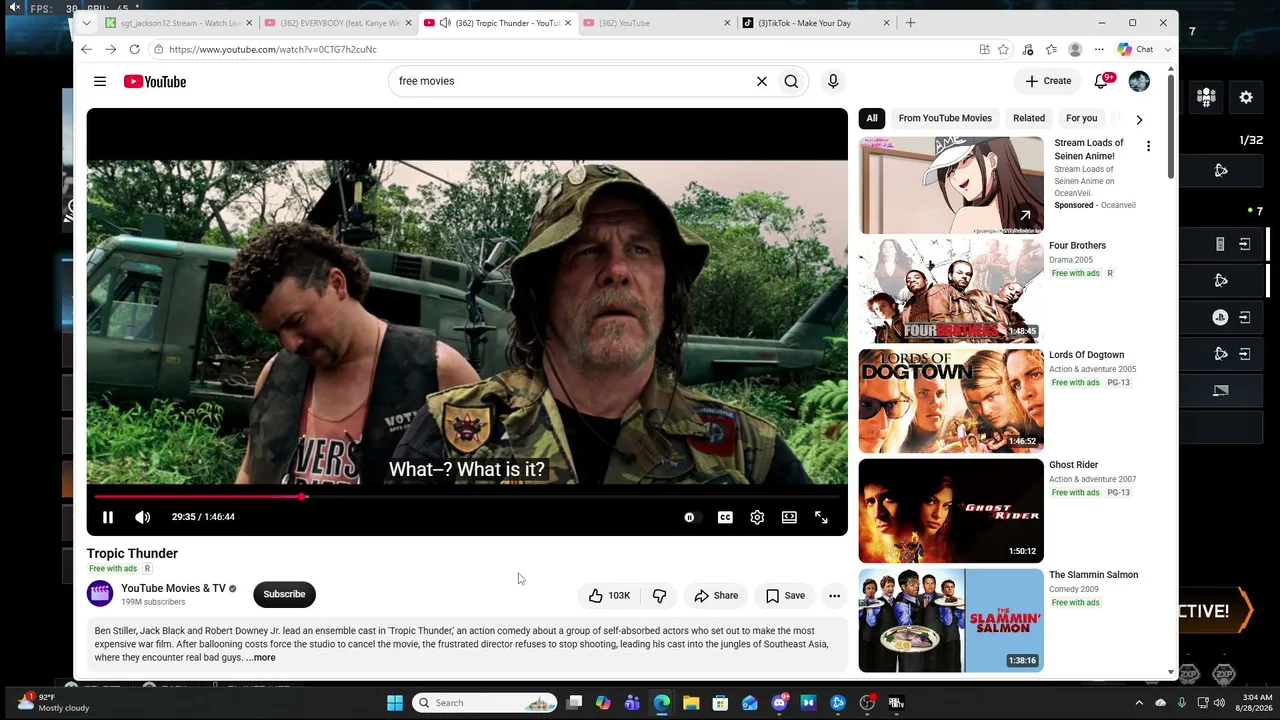Open options for the Seinen Anime ad
1280x720 pixels.
coord(1148,146)
